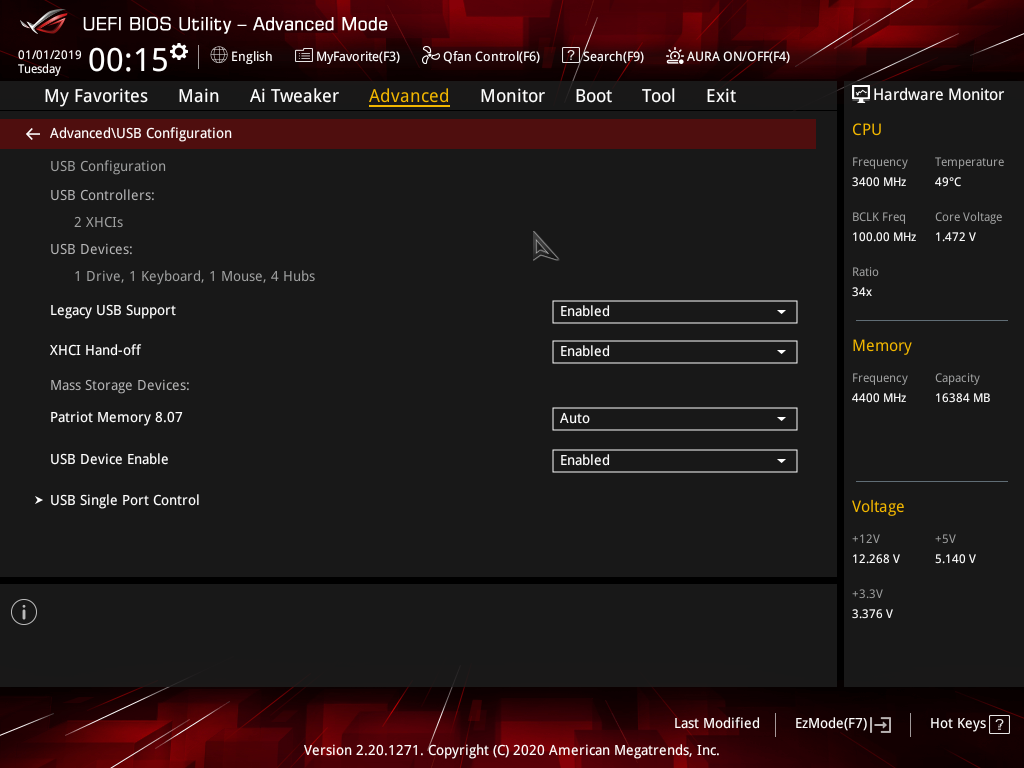Click +3.3V 3.376 V value
This screenshot has width=1024, height=768.
coord(872,614)
